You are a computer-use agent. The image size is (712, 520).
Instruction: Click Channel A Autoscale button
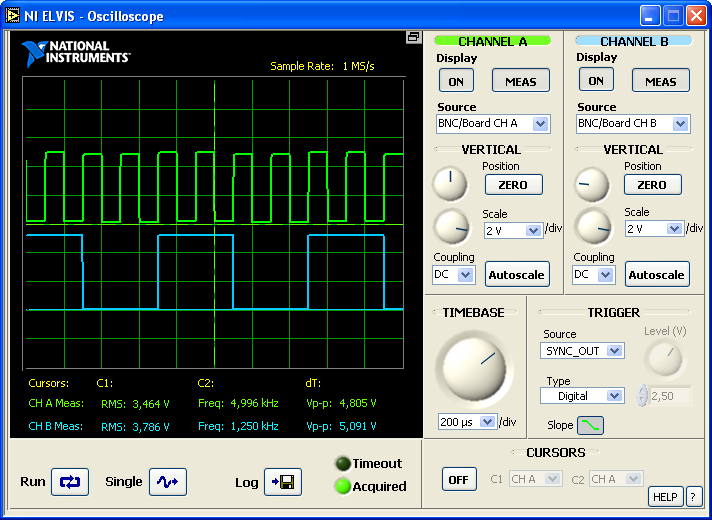tap(517, 274)
